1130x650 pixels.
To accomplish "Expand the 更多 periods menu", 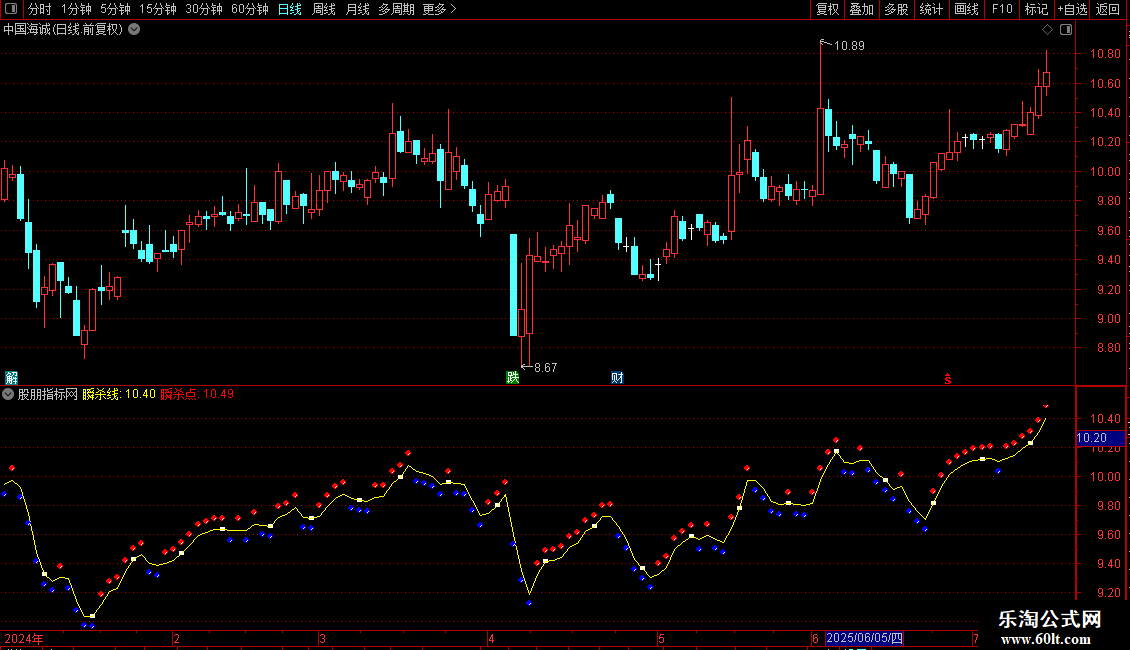I will click(439, 9).
